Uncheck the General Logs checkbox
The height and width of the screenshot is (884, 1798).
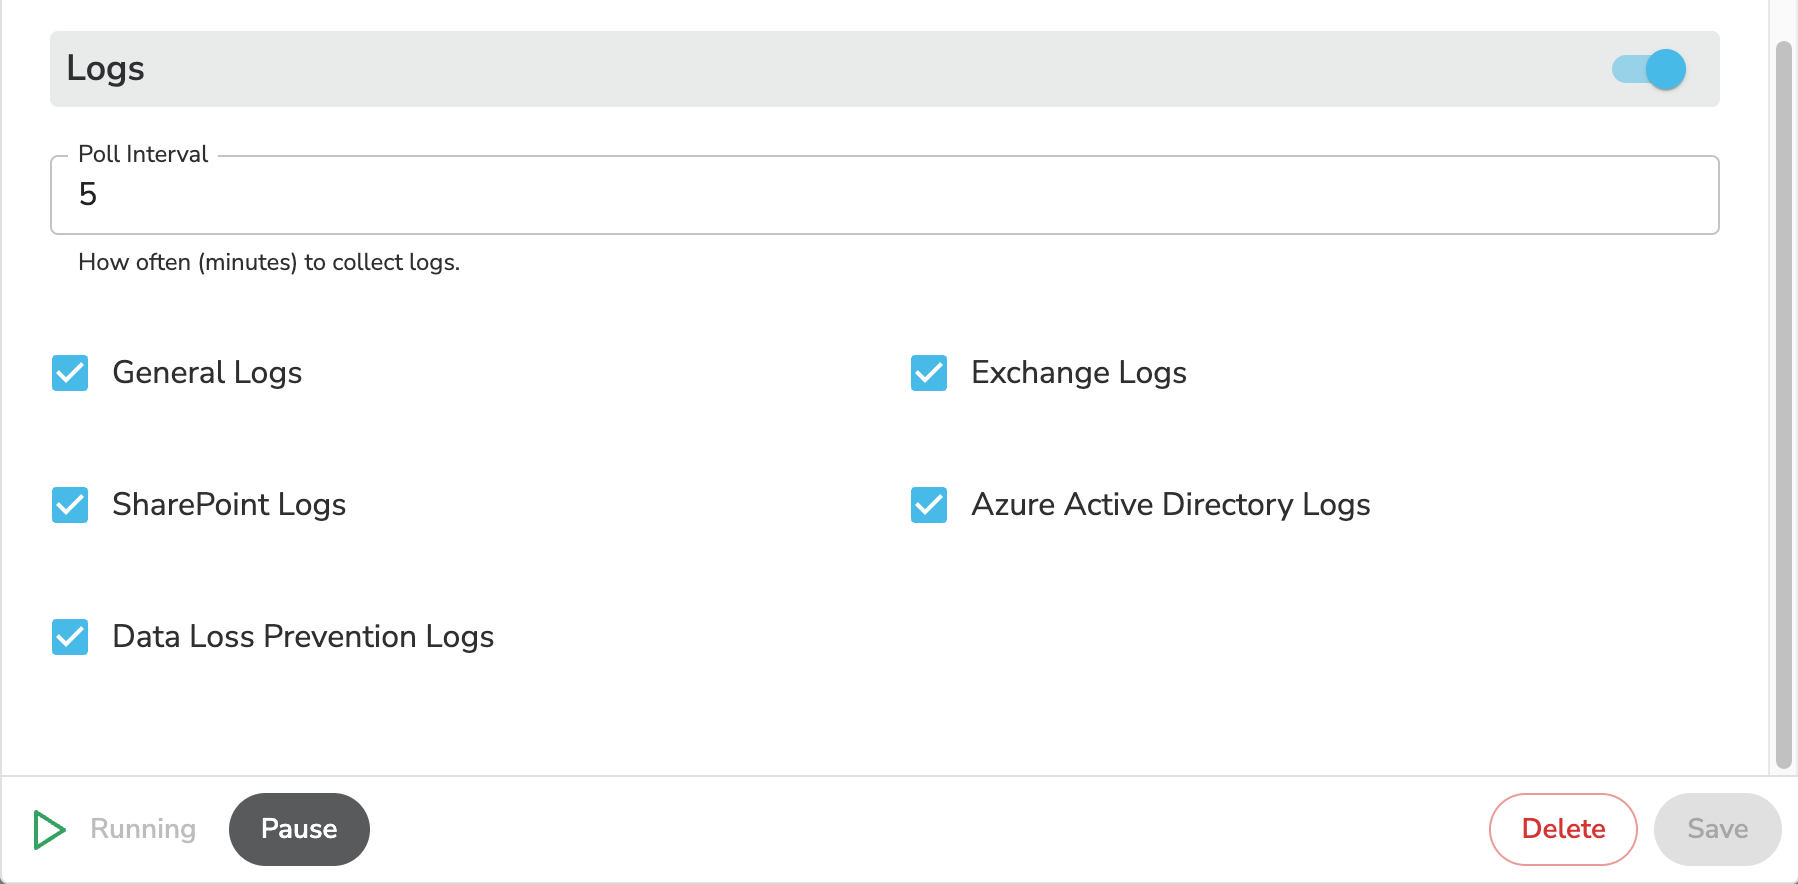(70, 373)
